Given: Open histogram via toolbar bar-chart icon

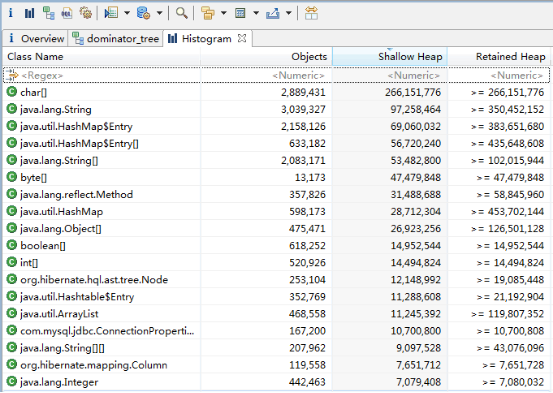Looking at the screenshot, I should 29,13.
